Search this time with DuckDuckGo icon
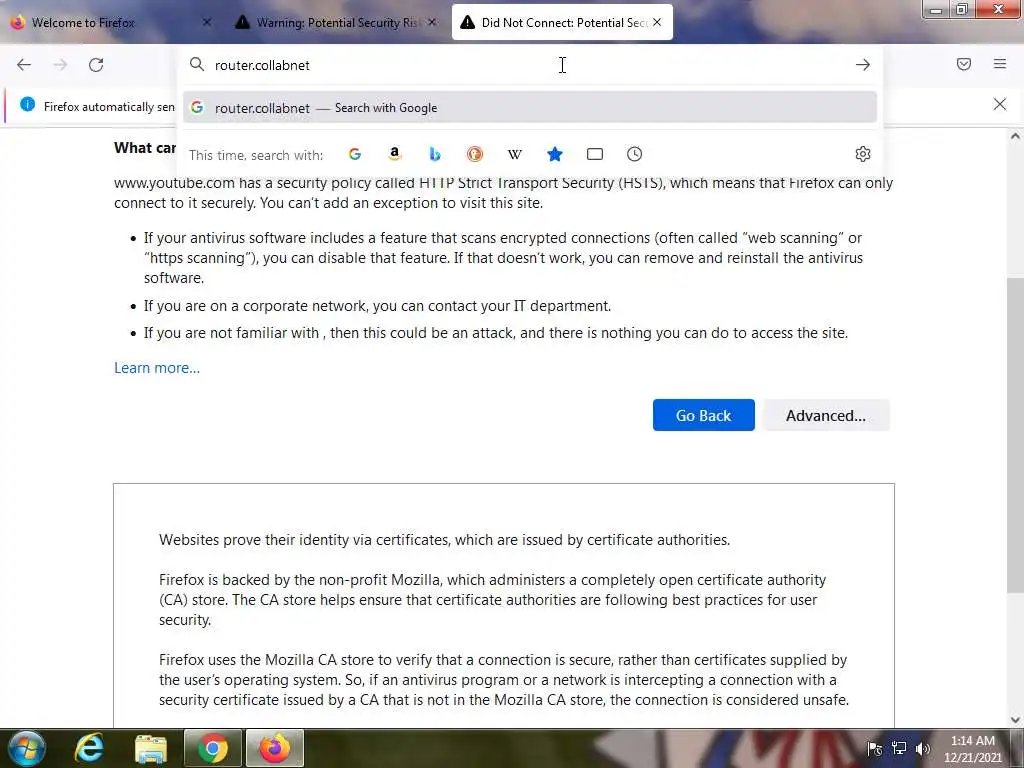This screenshot has width=1024, height=768. click(475, 154)
